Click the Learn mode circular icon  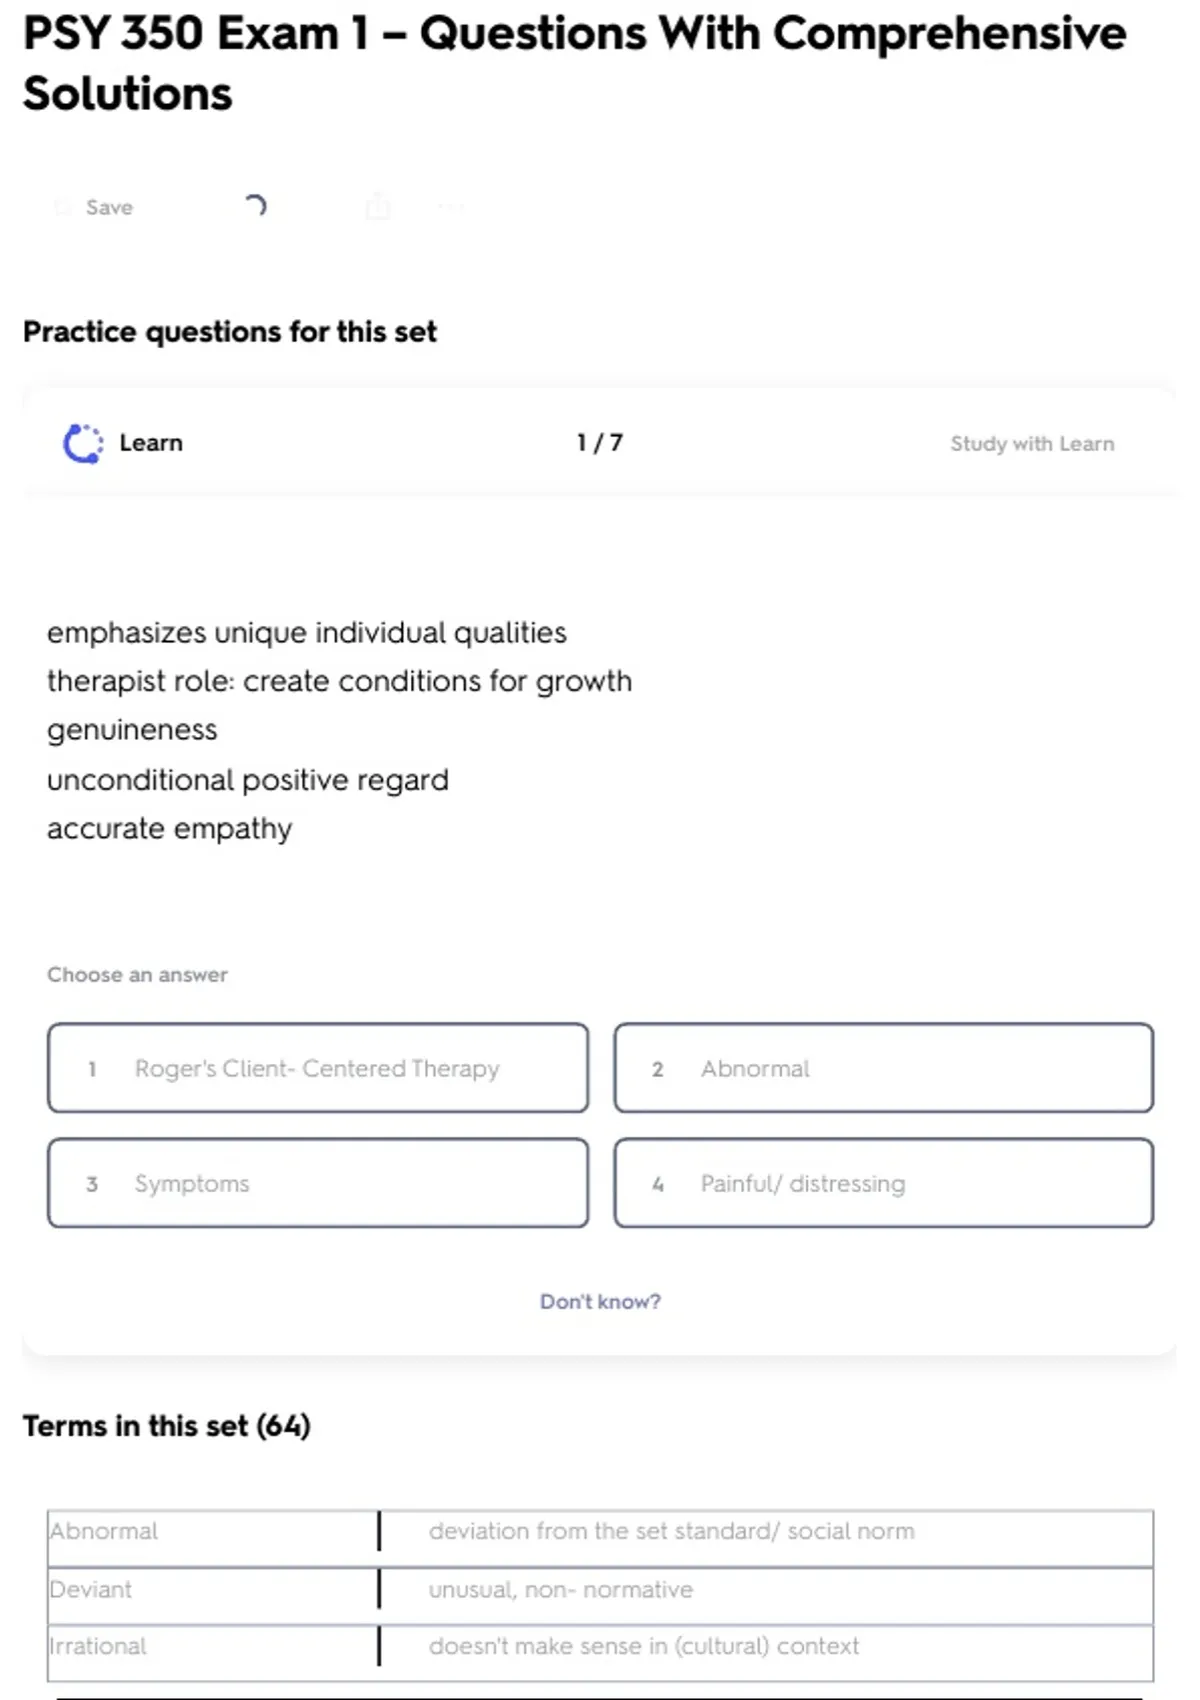[83, 443]
